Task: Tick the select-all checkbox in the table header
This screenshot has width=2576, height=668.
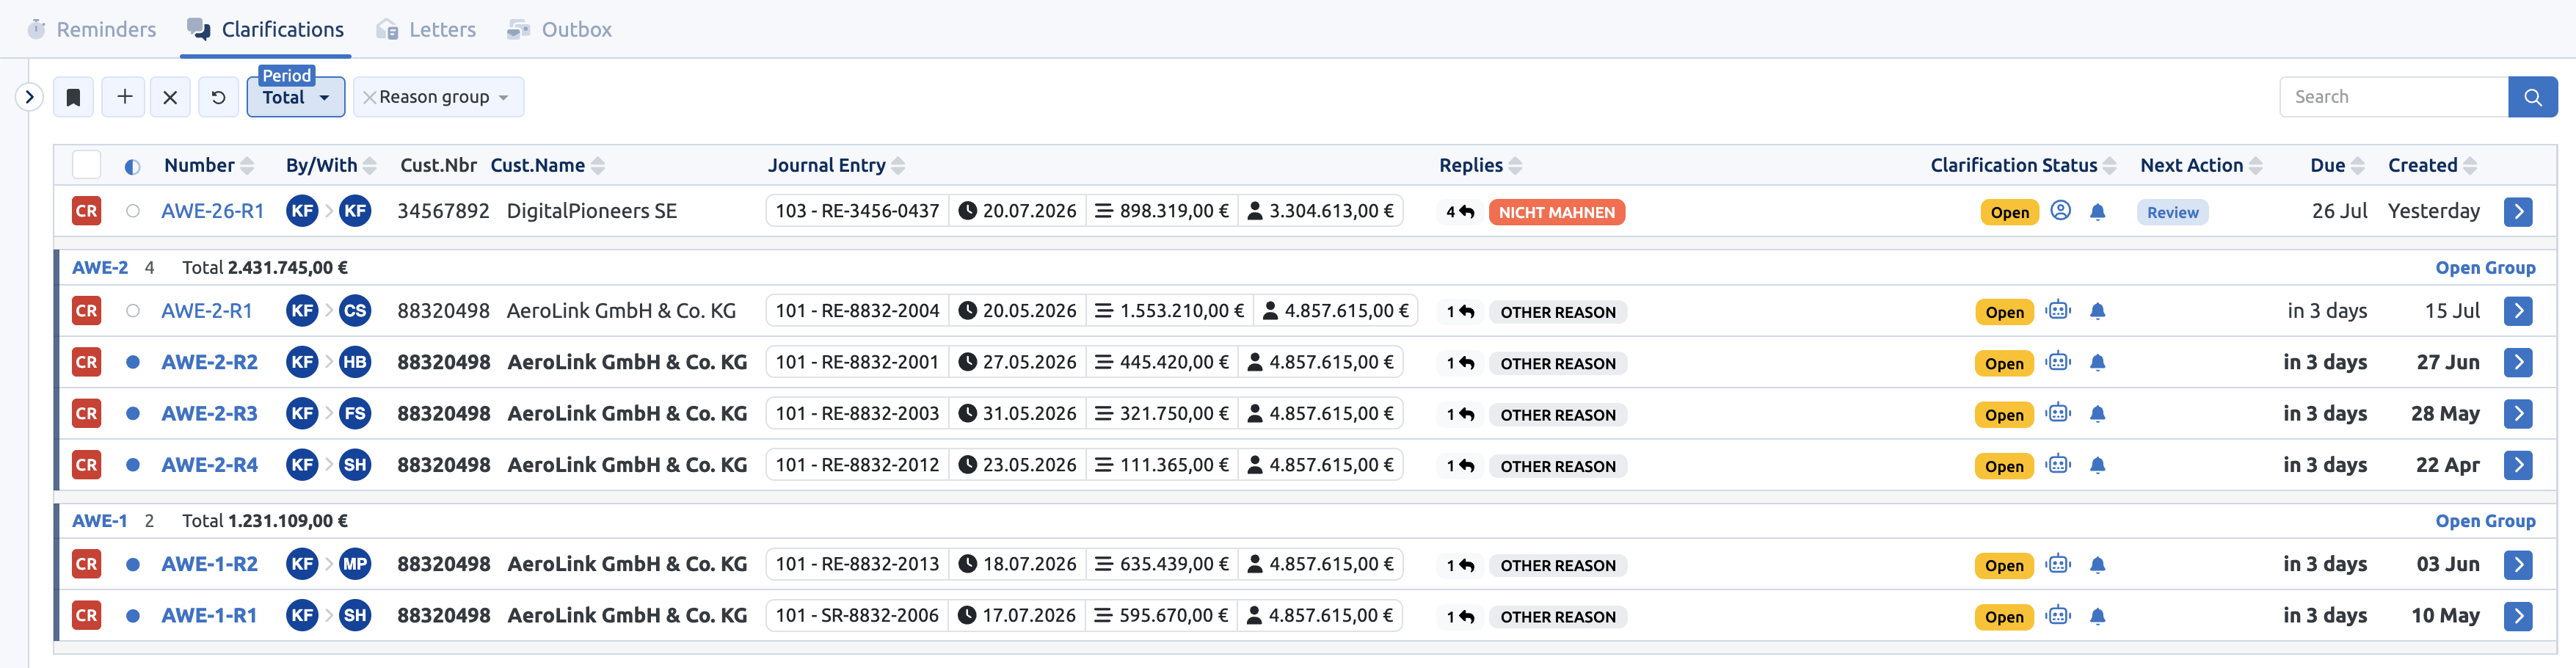Action: coord(87,165)
